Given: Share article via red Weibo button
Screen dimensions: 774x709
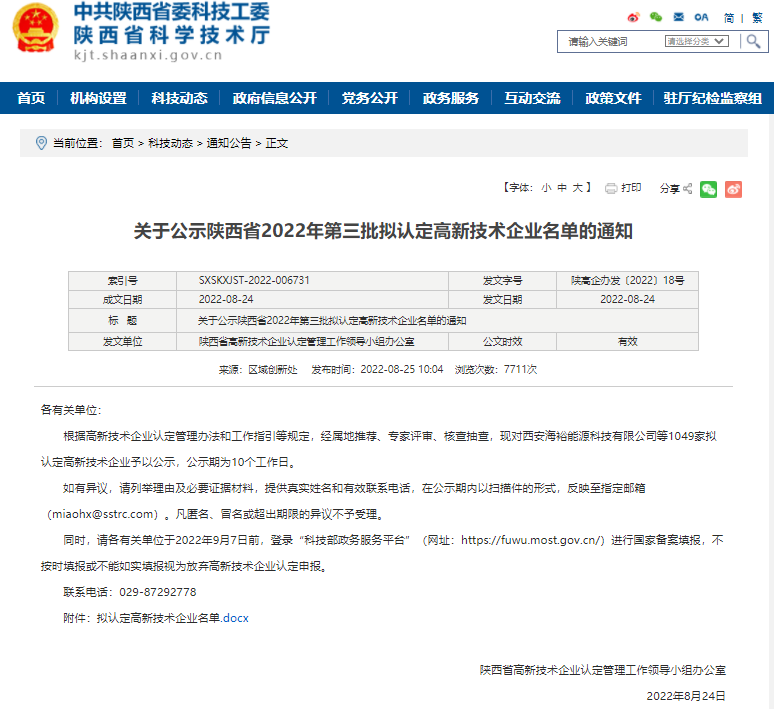Looking at the screenshot, I should [733, 189].
